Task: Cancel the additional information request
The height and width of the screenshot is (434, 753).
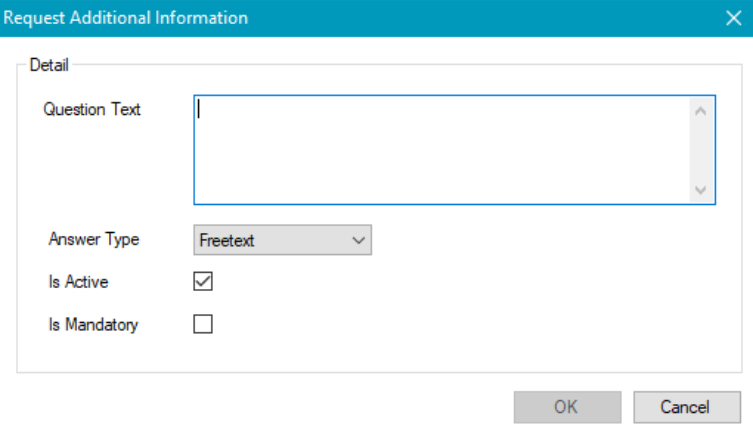Action: (686, 407)
